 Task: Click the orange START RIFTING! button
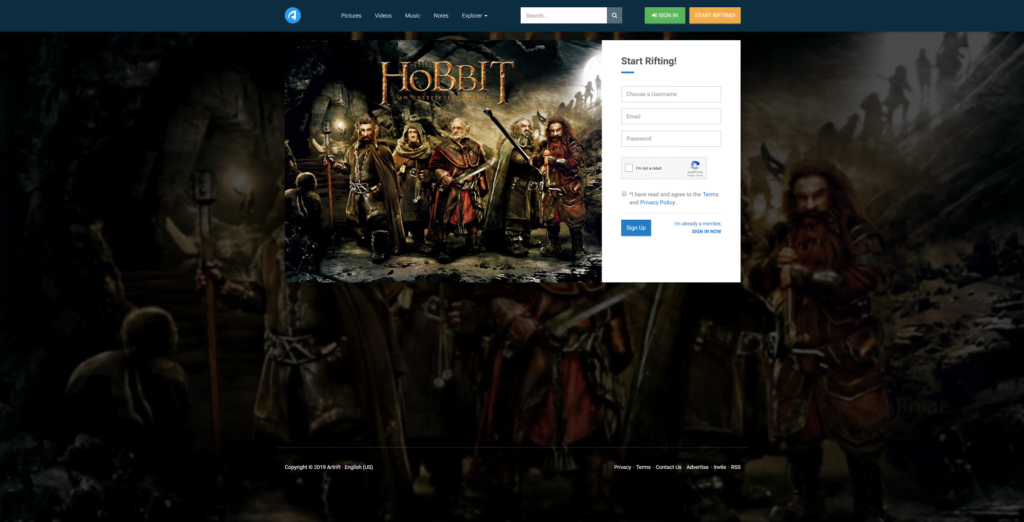click(714, 15)
